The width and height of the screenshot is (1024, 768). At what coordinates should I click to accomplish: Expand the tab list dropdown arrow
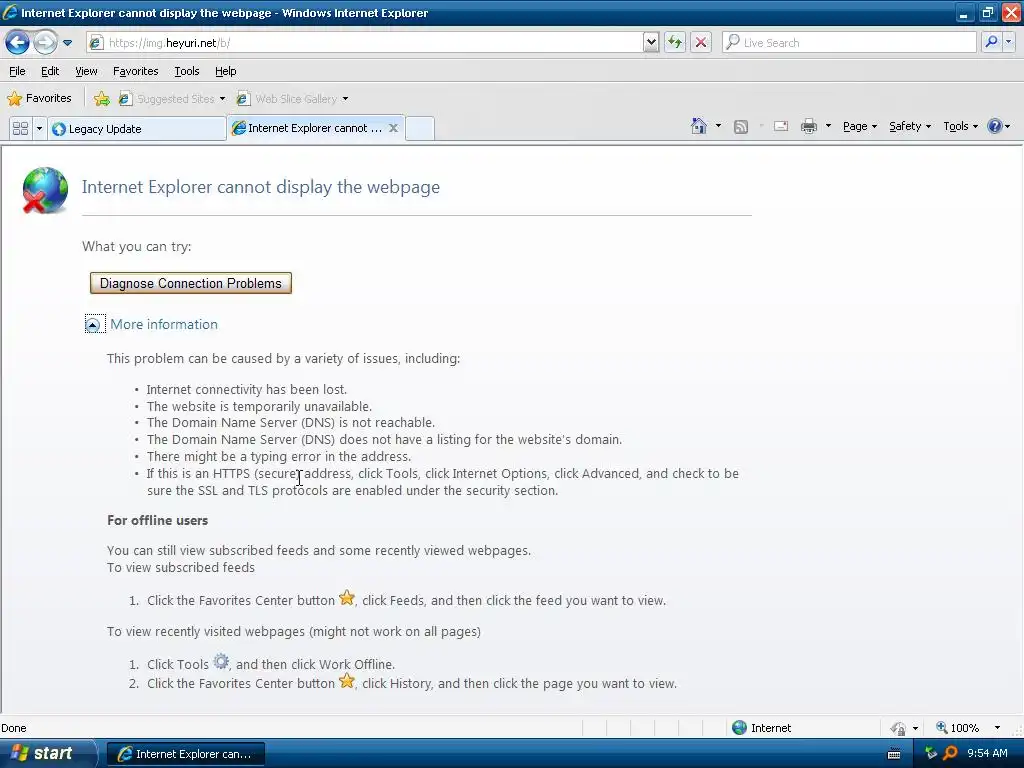pyautogui.click(x=39, y=128)
